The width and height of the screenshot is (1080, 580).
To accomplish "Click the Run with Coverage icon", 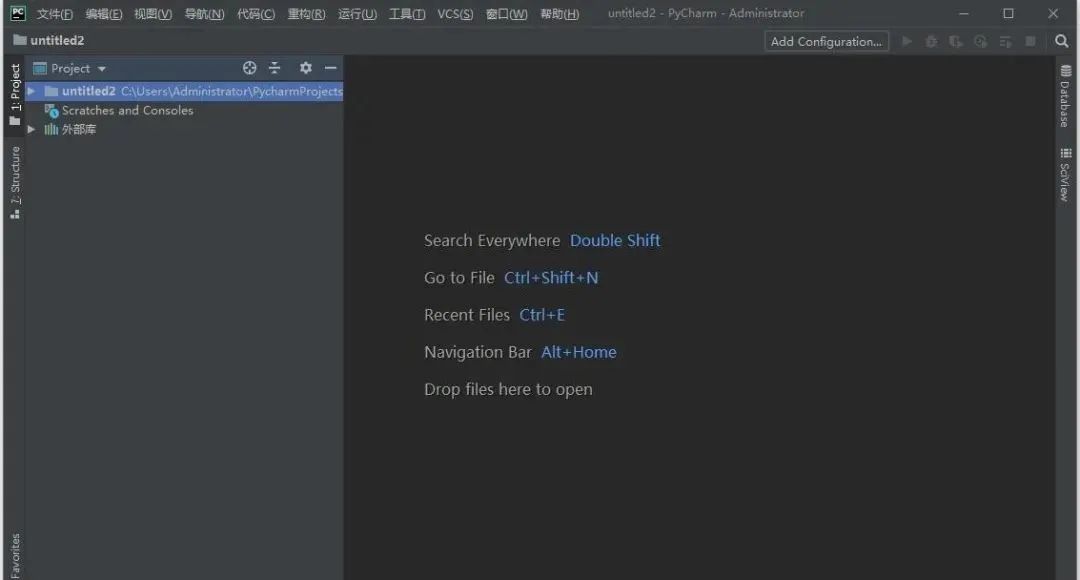I will click(955, 41).
